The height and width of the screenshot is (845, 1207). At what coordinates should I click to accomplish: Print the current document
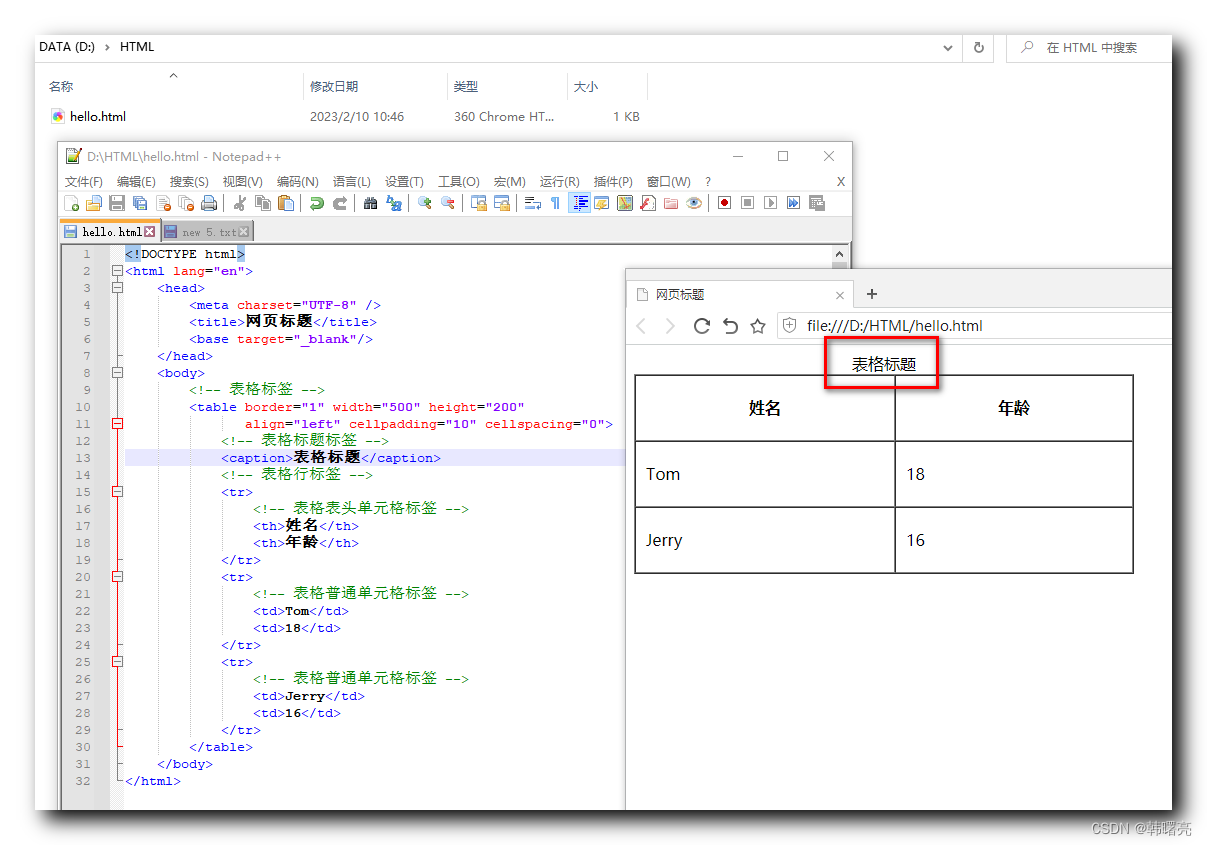click(x=209, y=202)
